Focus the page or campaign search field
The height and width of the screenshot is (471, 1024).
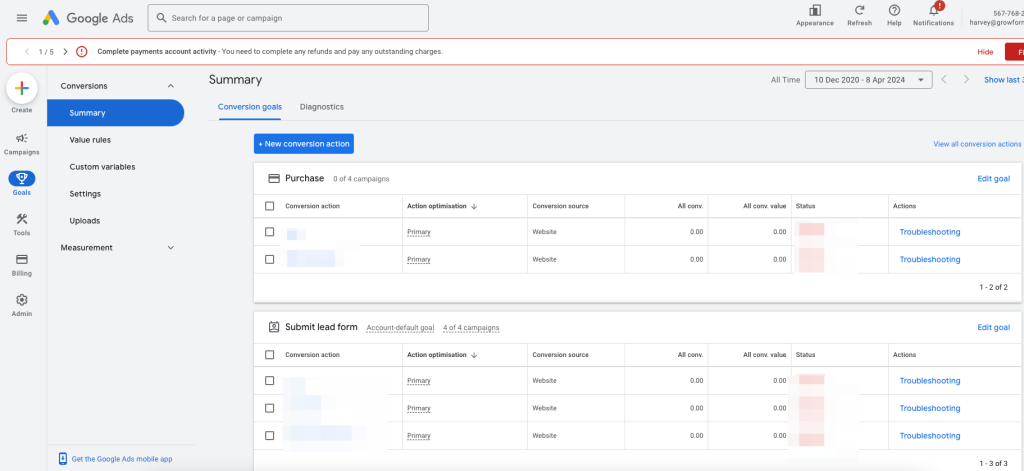288,18
